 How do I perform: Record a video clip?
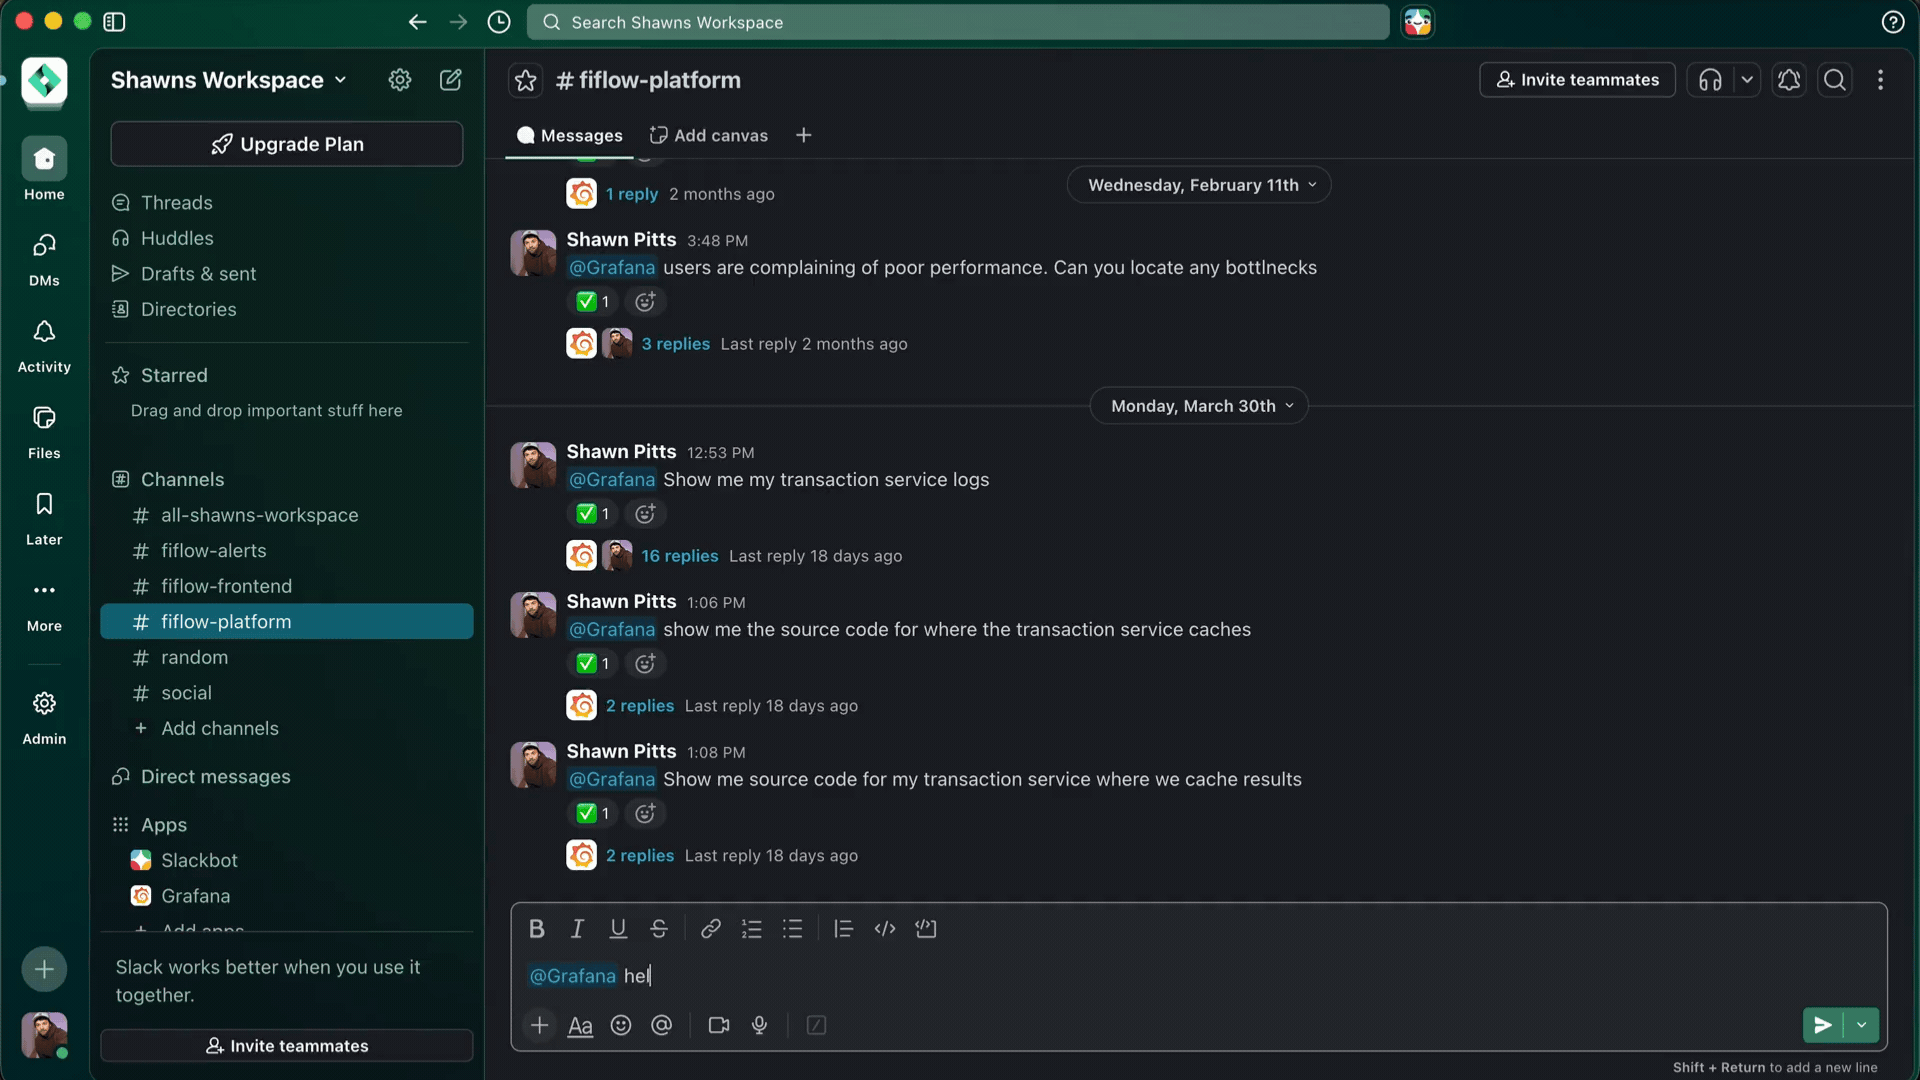coord(719,1025)
